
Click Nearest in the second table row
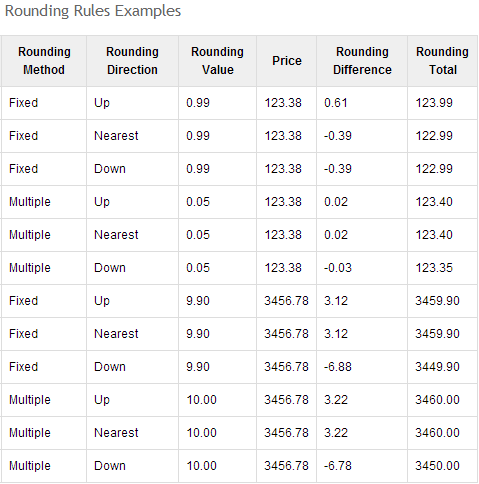116,136
